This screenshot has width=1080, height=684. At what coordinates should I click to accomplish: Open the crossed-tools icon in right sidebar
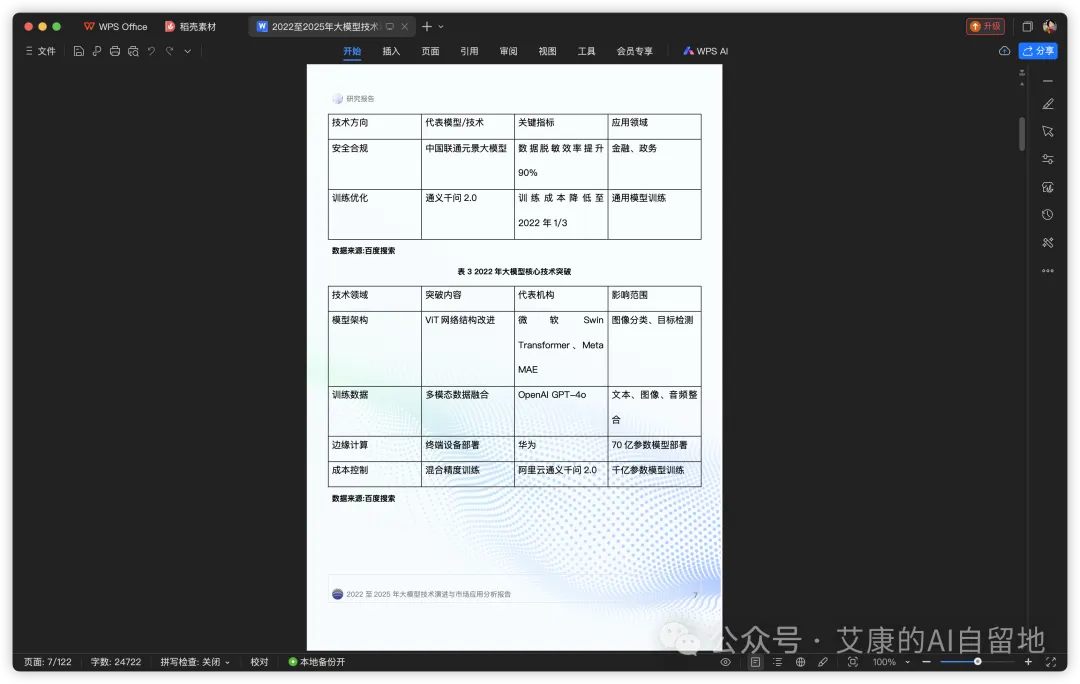(x=1048, y=242)
